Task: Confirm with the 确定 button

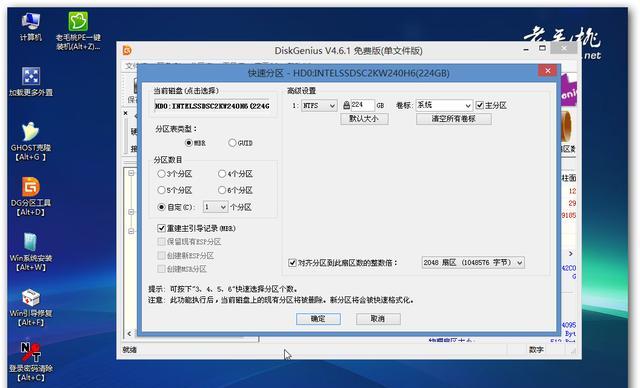Action: (x=318, y=319)
